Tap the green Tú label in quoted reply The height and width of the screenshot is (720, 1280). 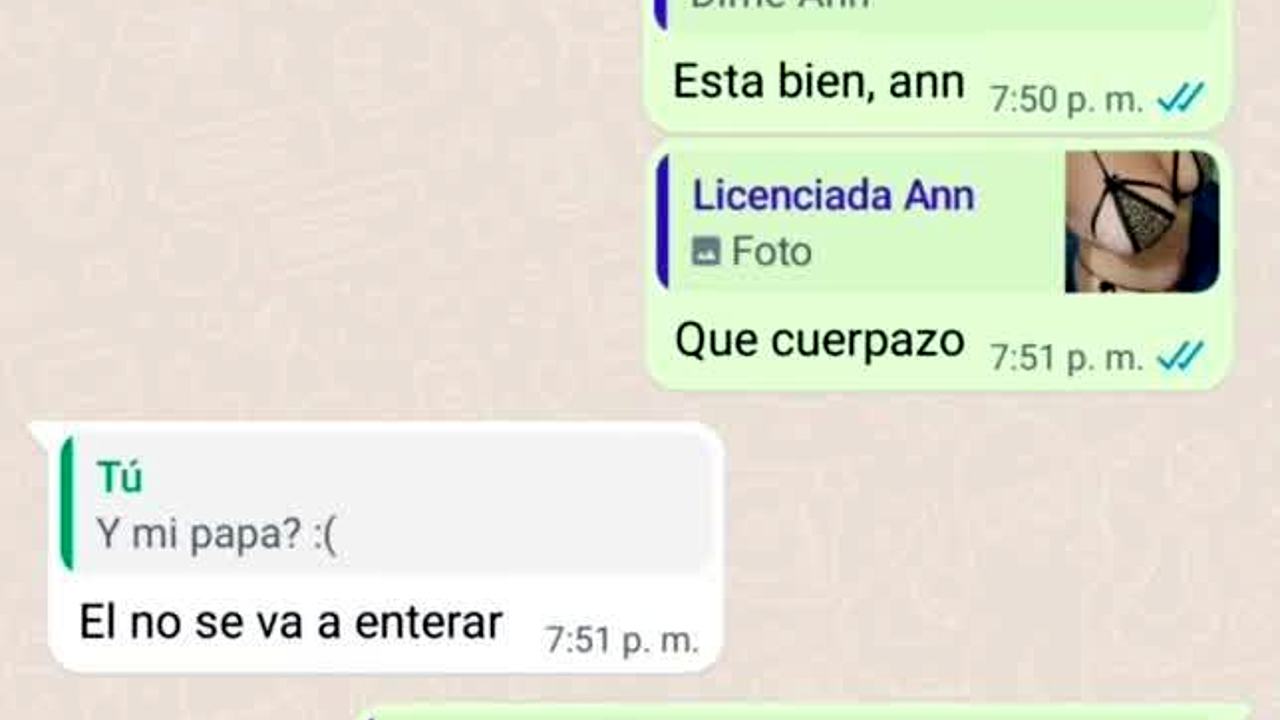click(119, 478)
